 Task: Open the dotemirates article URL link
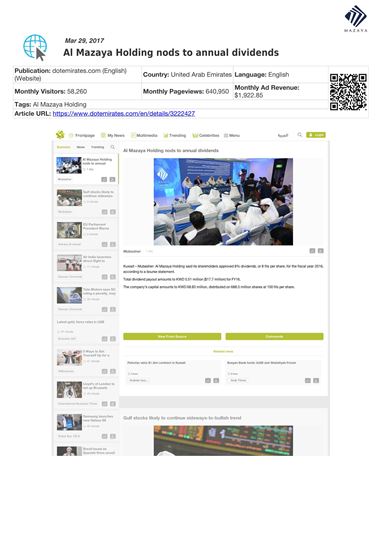click(124, 113)
